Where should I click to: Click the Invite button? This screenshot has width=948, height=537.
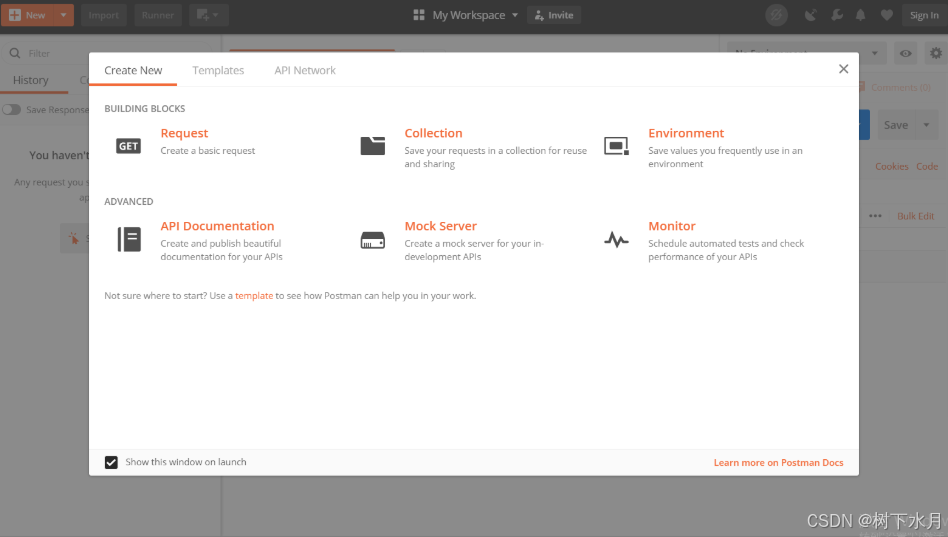tap(554, 15)
